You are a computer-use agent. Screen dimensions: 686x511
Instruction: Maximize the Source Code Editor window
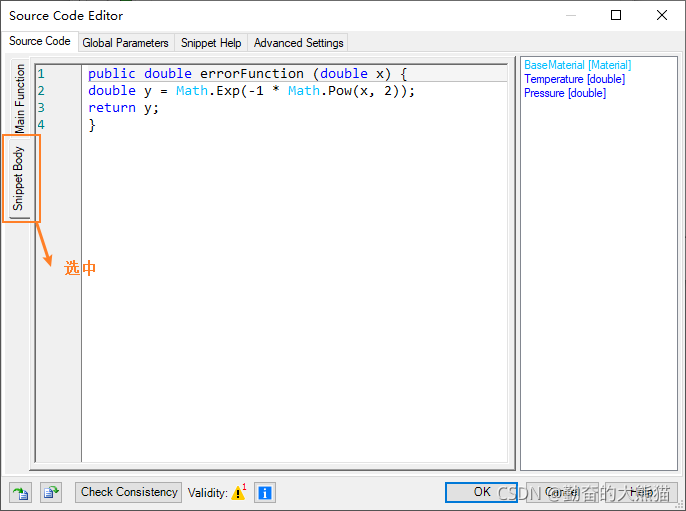click(616, 15)
